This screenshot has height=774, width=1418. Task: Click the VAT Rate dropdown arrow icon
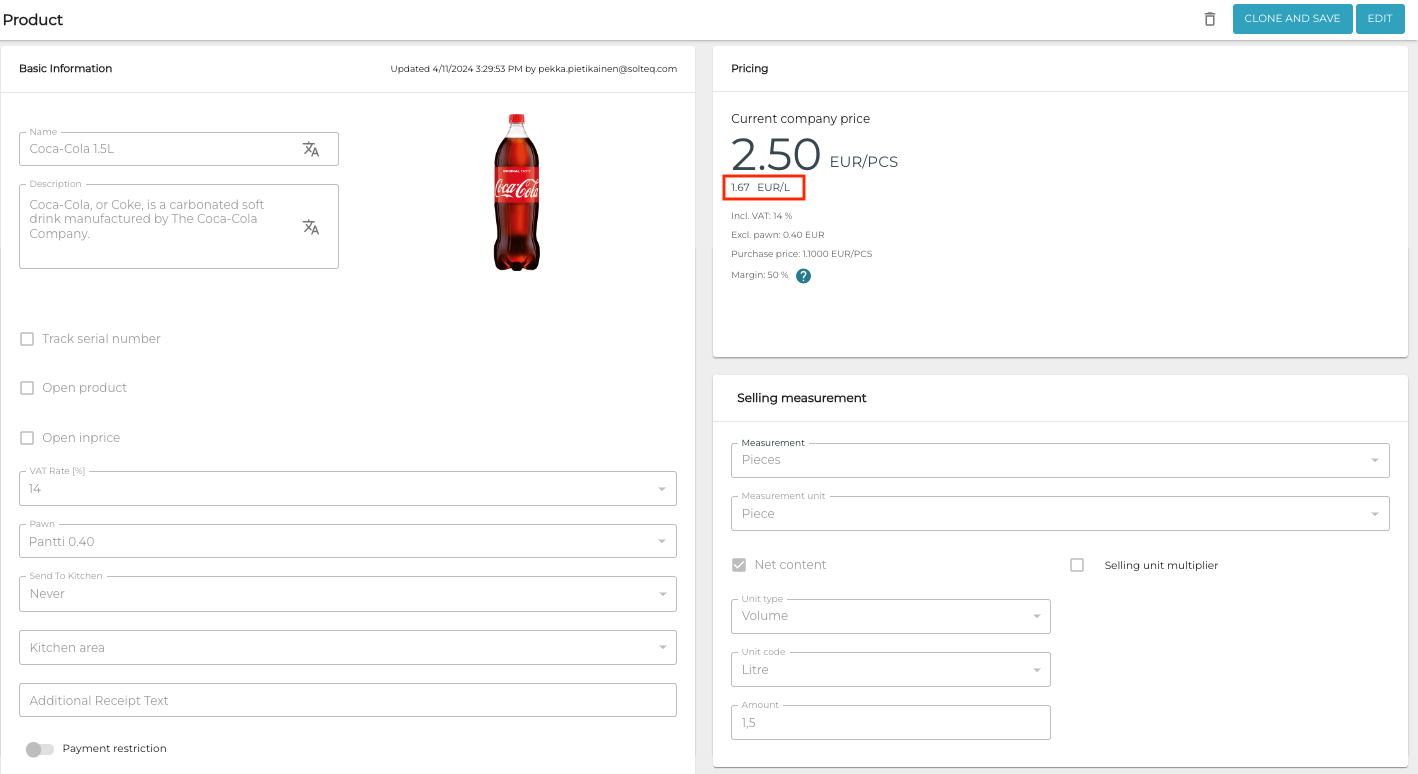point(661,488)
